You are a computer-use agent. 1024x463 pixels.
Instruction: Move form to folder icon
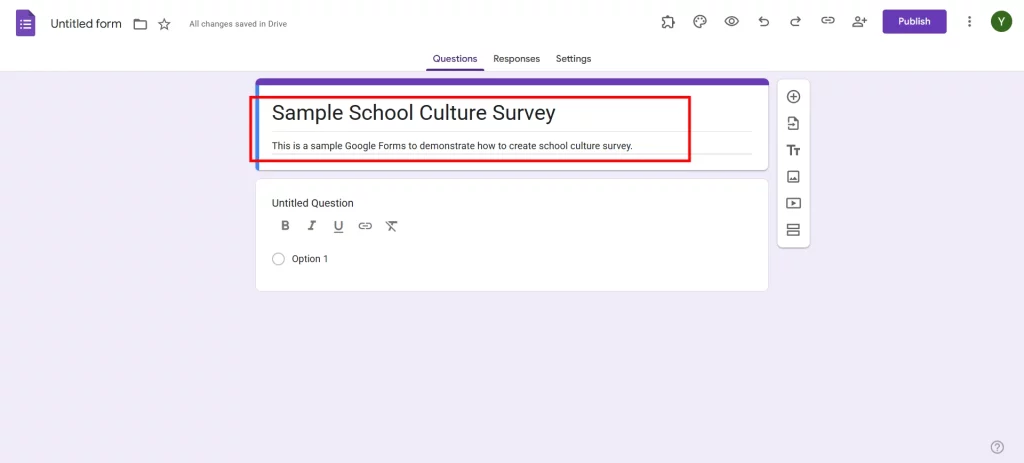click(140, 24)
